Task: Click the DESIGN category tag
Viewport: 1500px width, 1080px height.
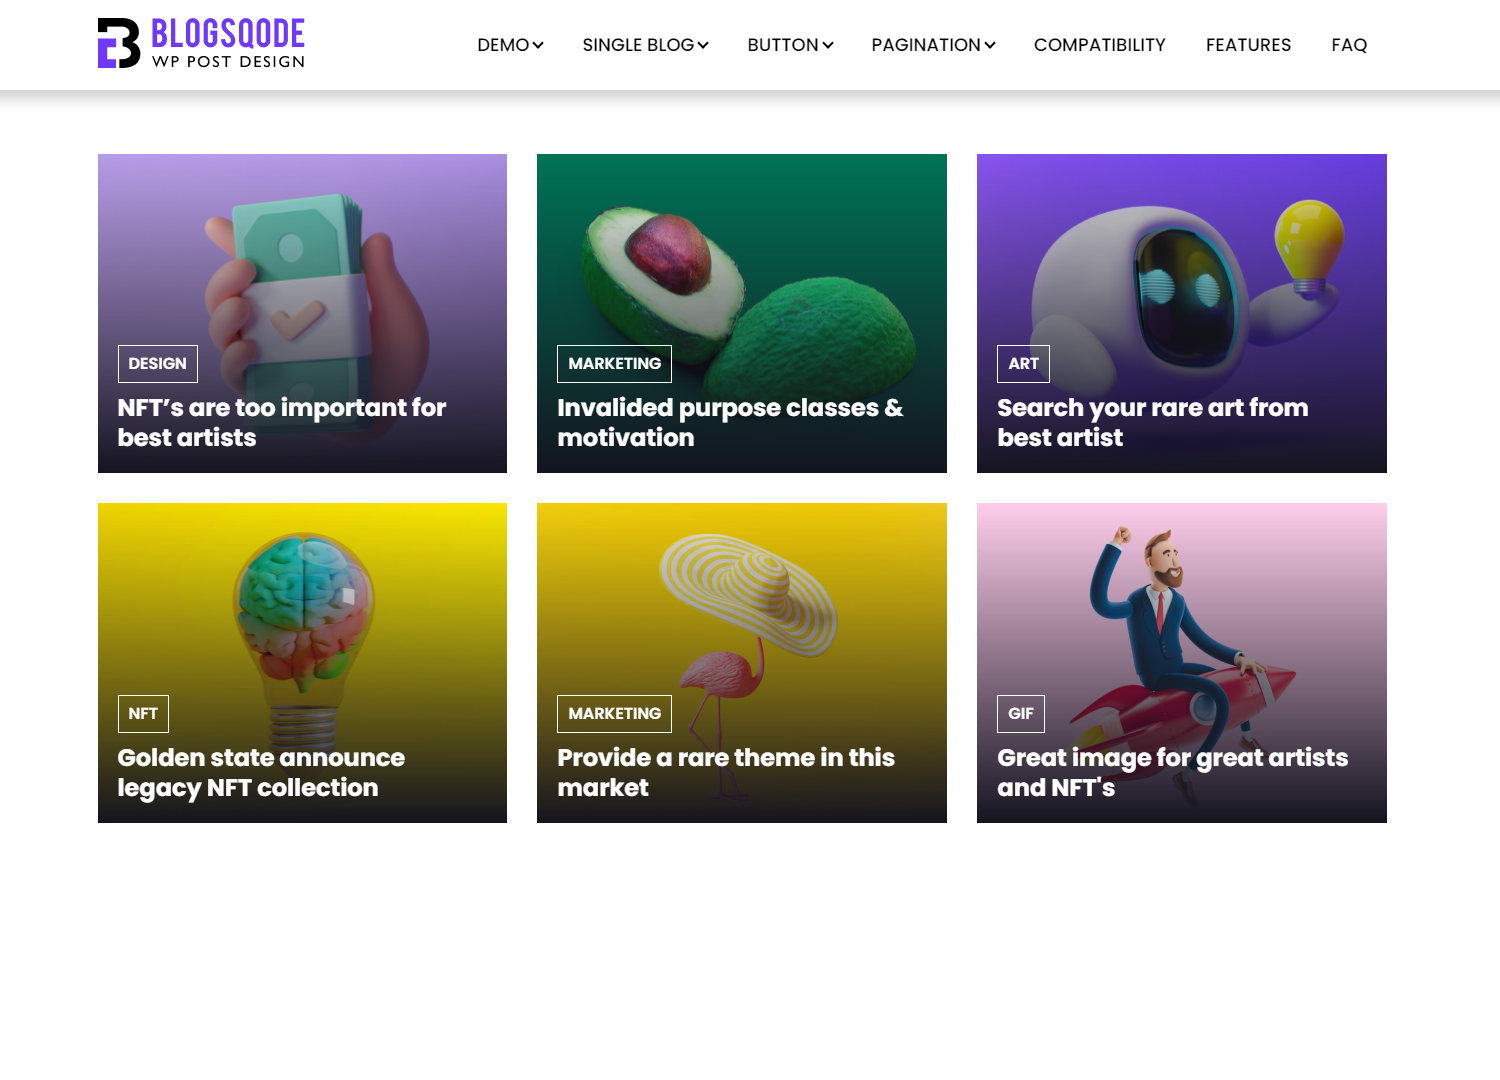Action: coord(158,364)
